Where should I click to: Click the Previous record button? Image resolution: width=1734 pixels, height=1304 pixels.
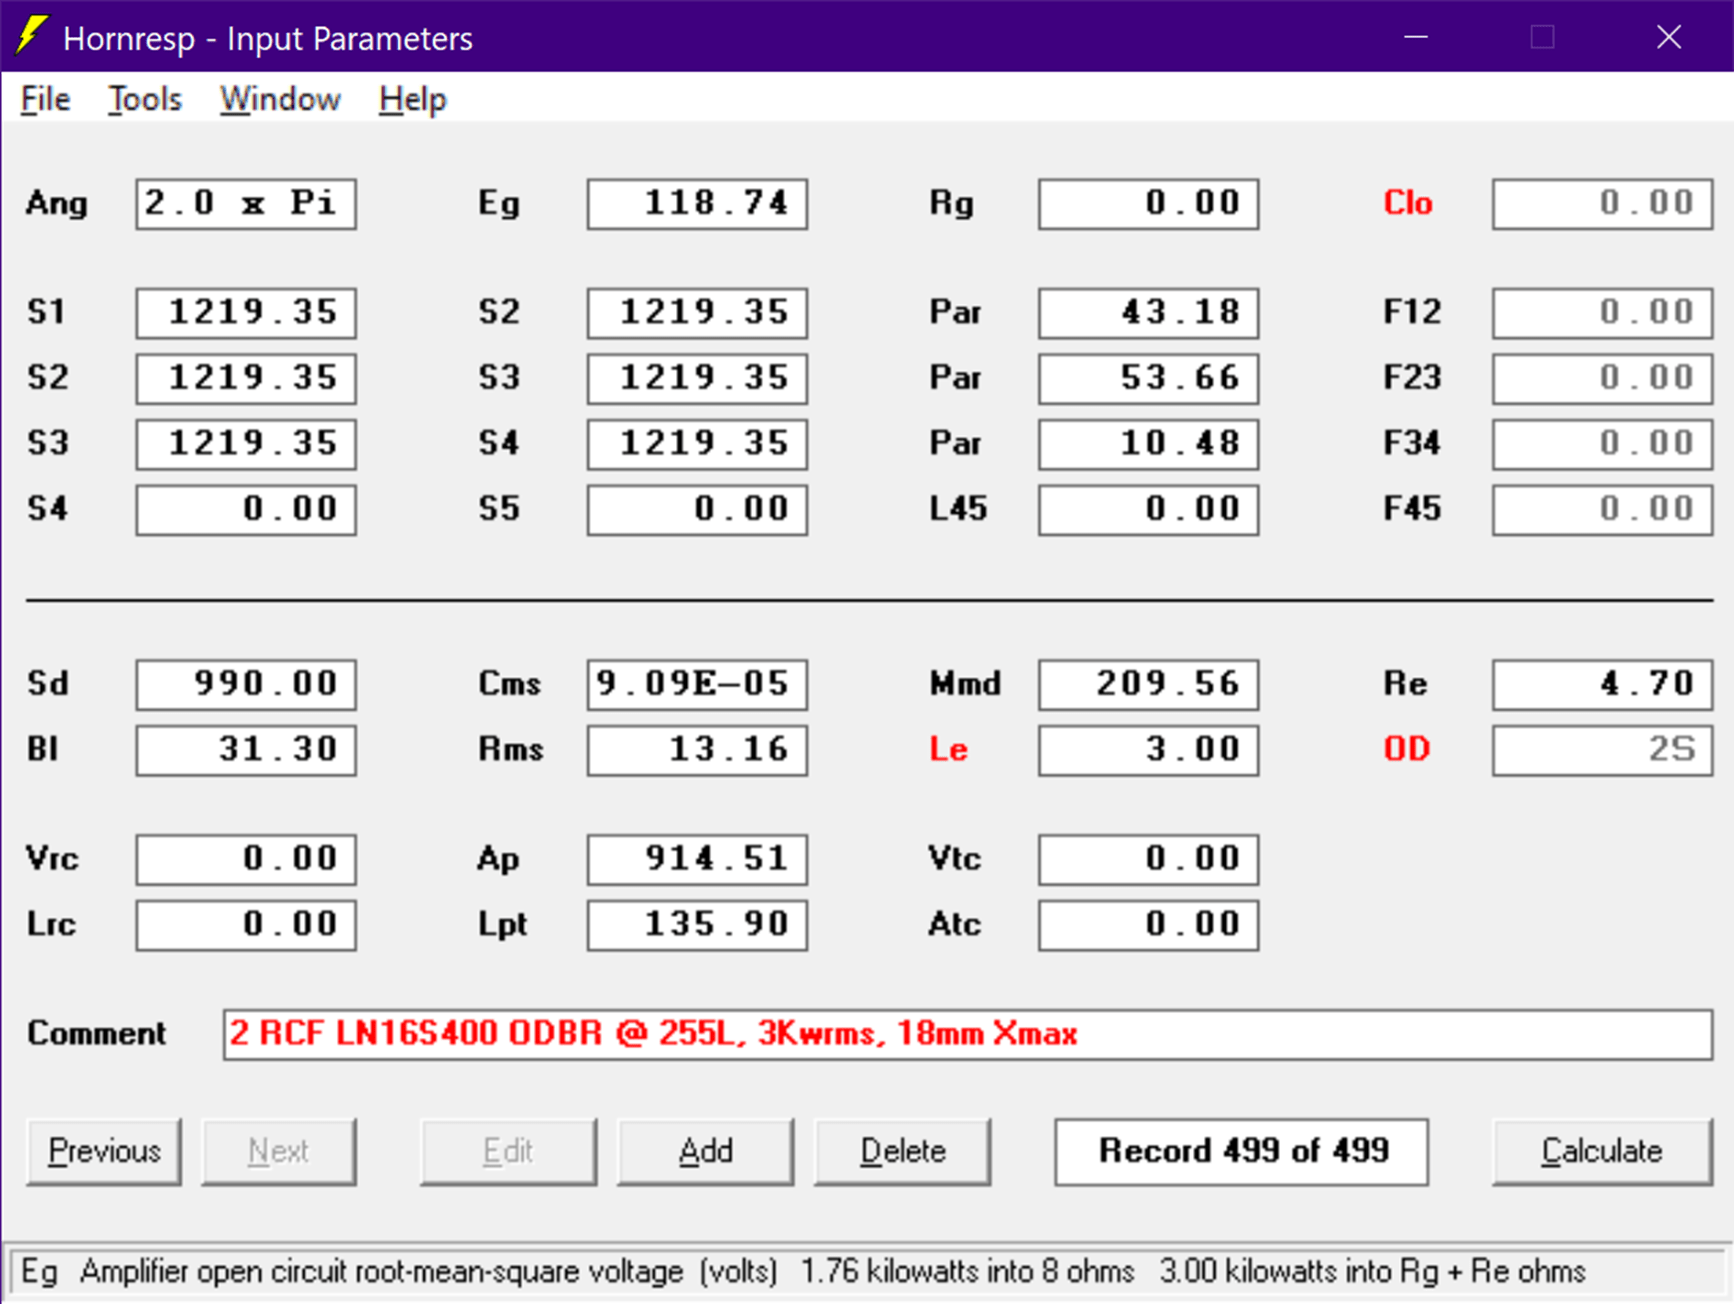coord(104,1152)
